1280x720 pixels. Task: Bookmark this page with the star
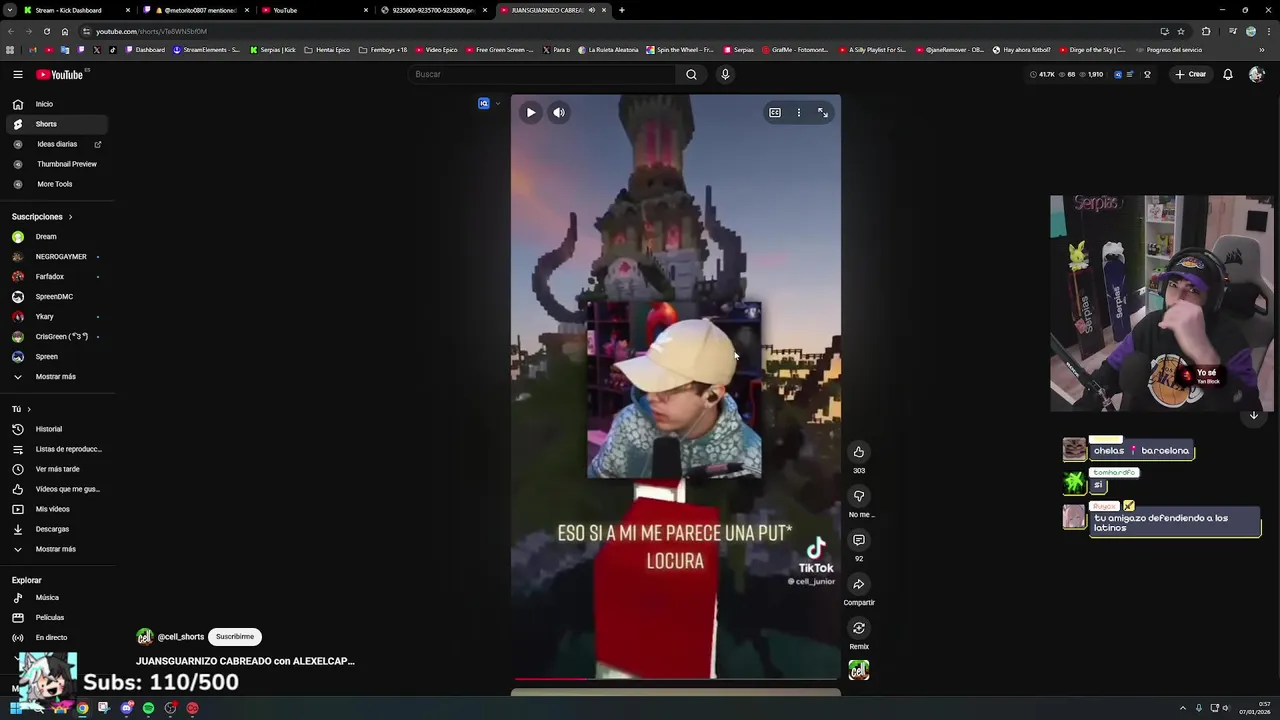tap(1181, 31)
